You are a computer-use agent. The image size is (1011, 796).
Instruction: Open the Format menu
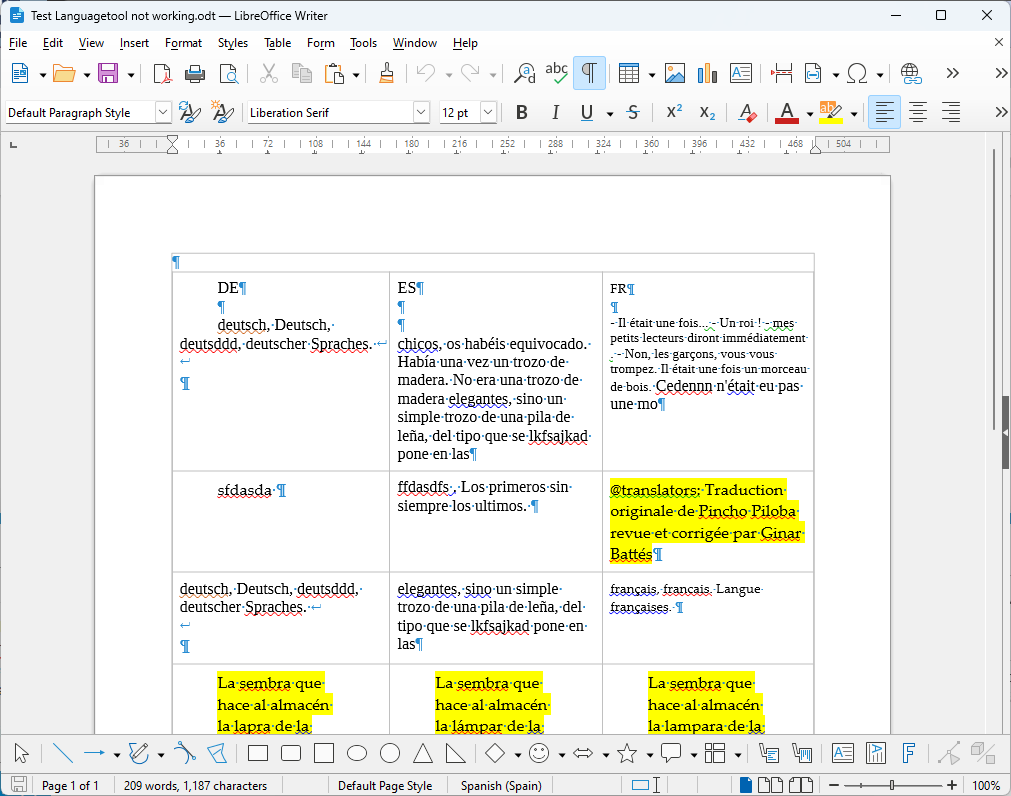tap(183, 43)
